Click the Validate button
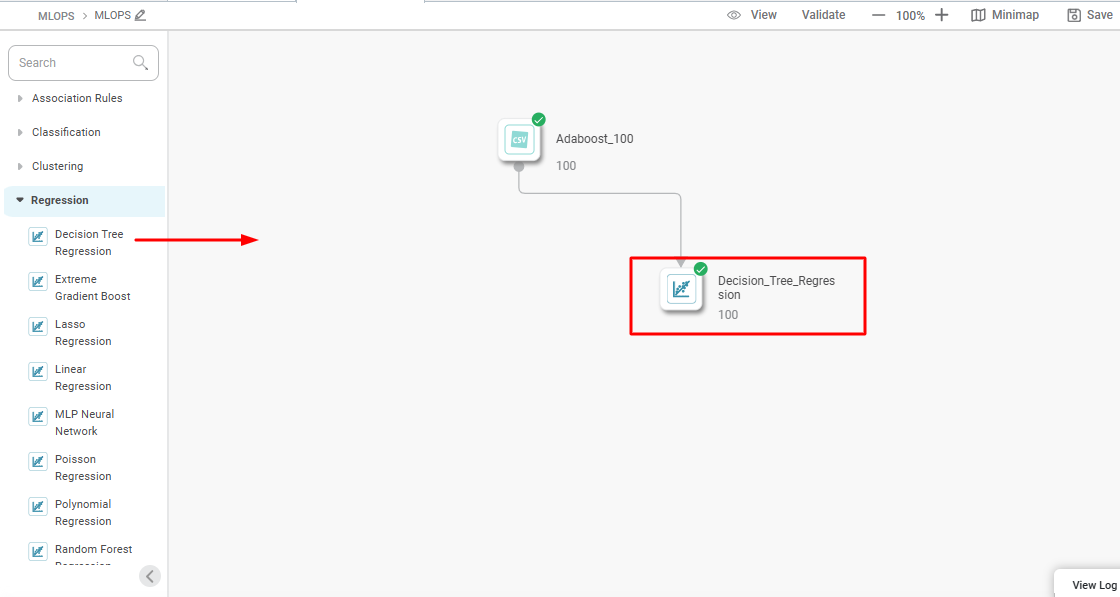Viewport: 1120px width, 597px height. (823, 15)
